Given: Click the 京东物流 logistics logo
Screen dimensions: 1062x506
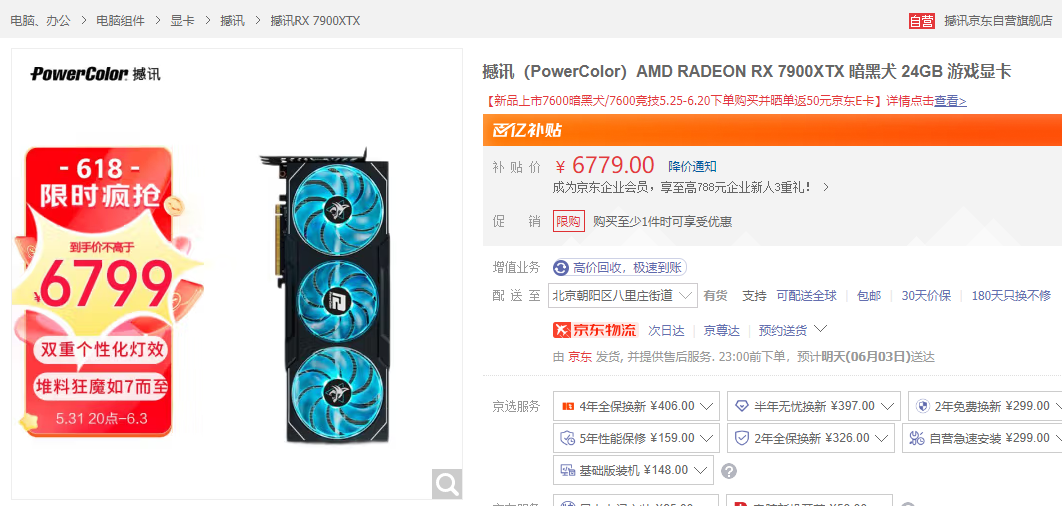Looking at the screenshot, I should (595, 330).
